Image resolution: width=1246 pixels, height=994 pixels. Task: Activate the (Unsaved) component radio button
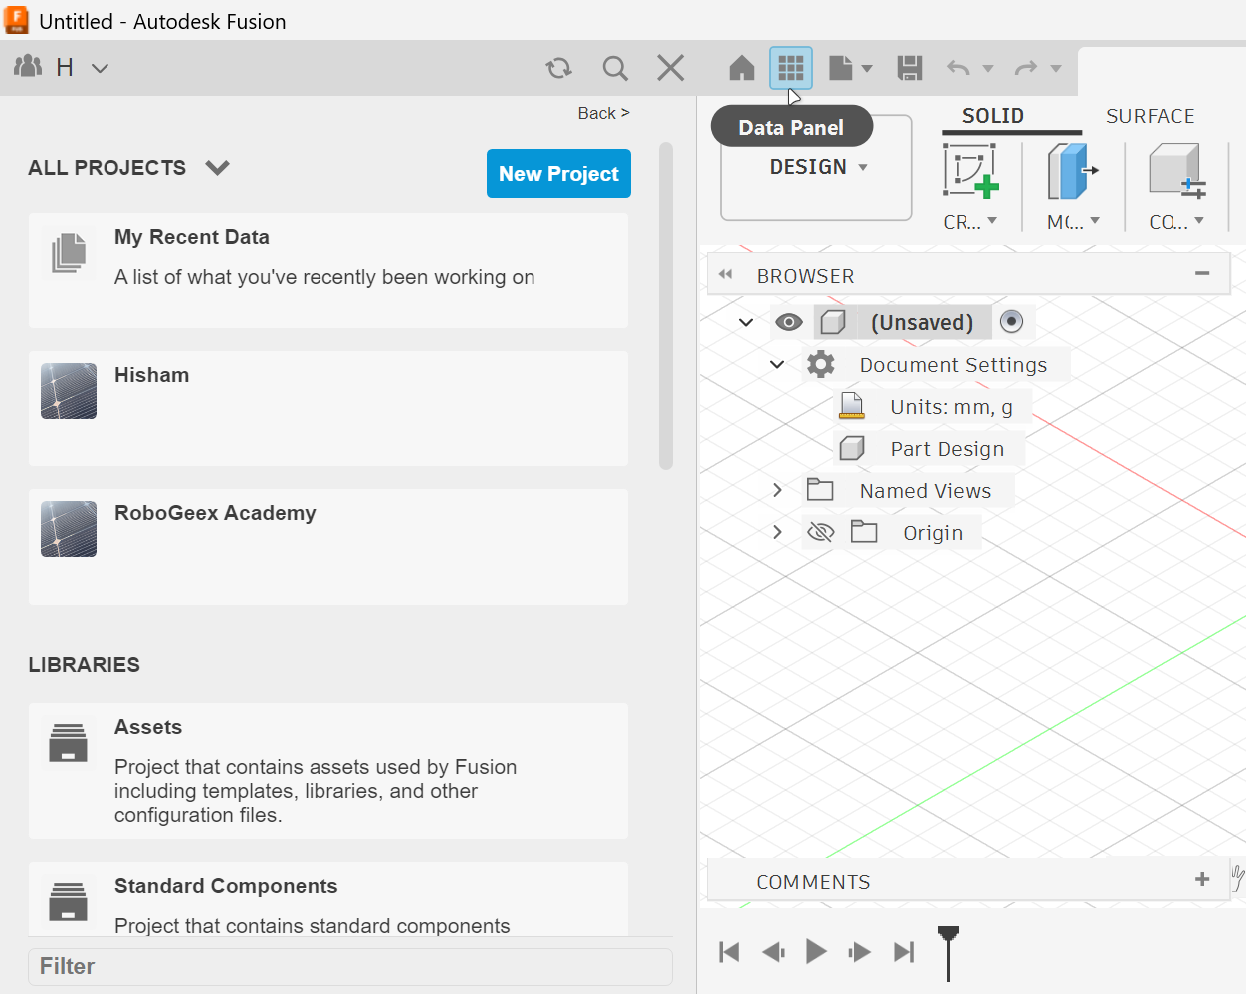point(1012,321)
